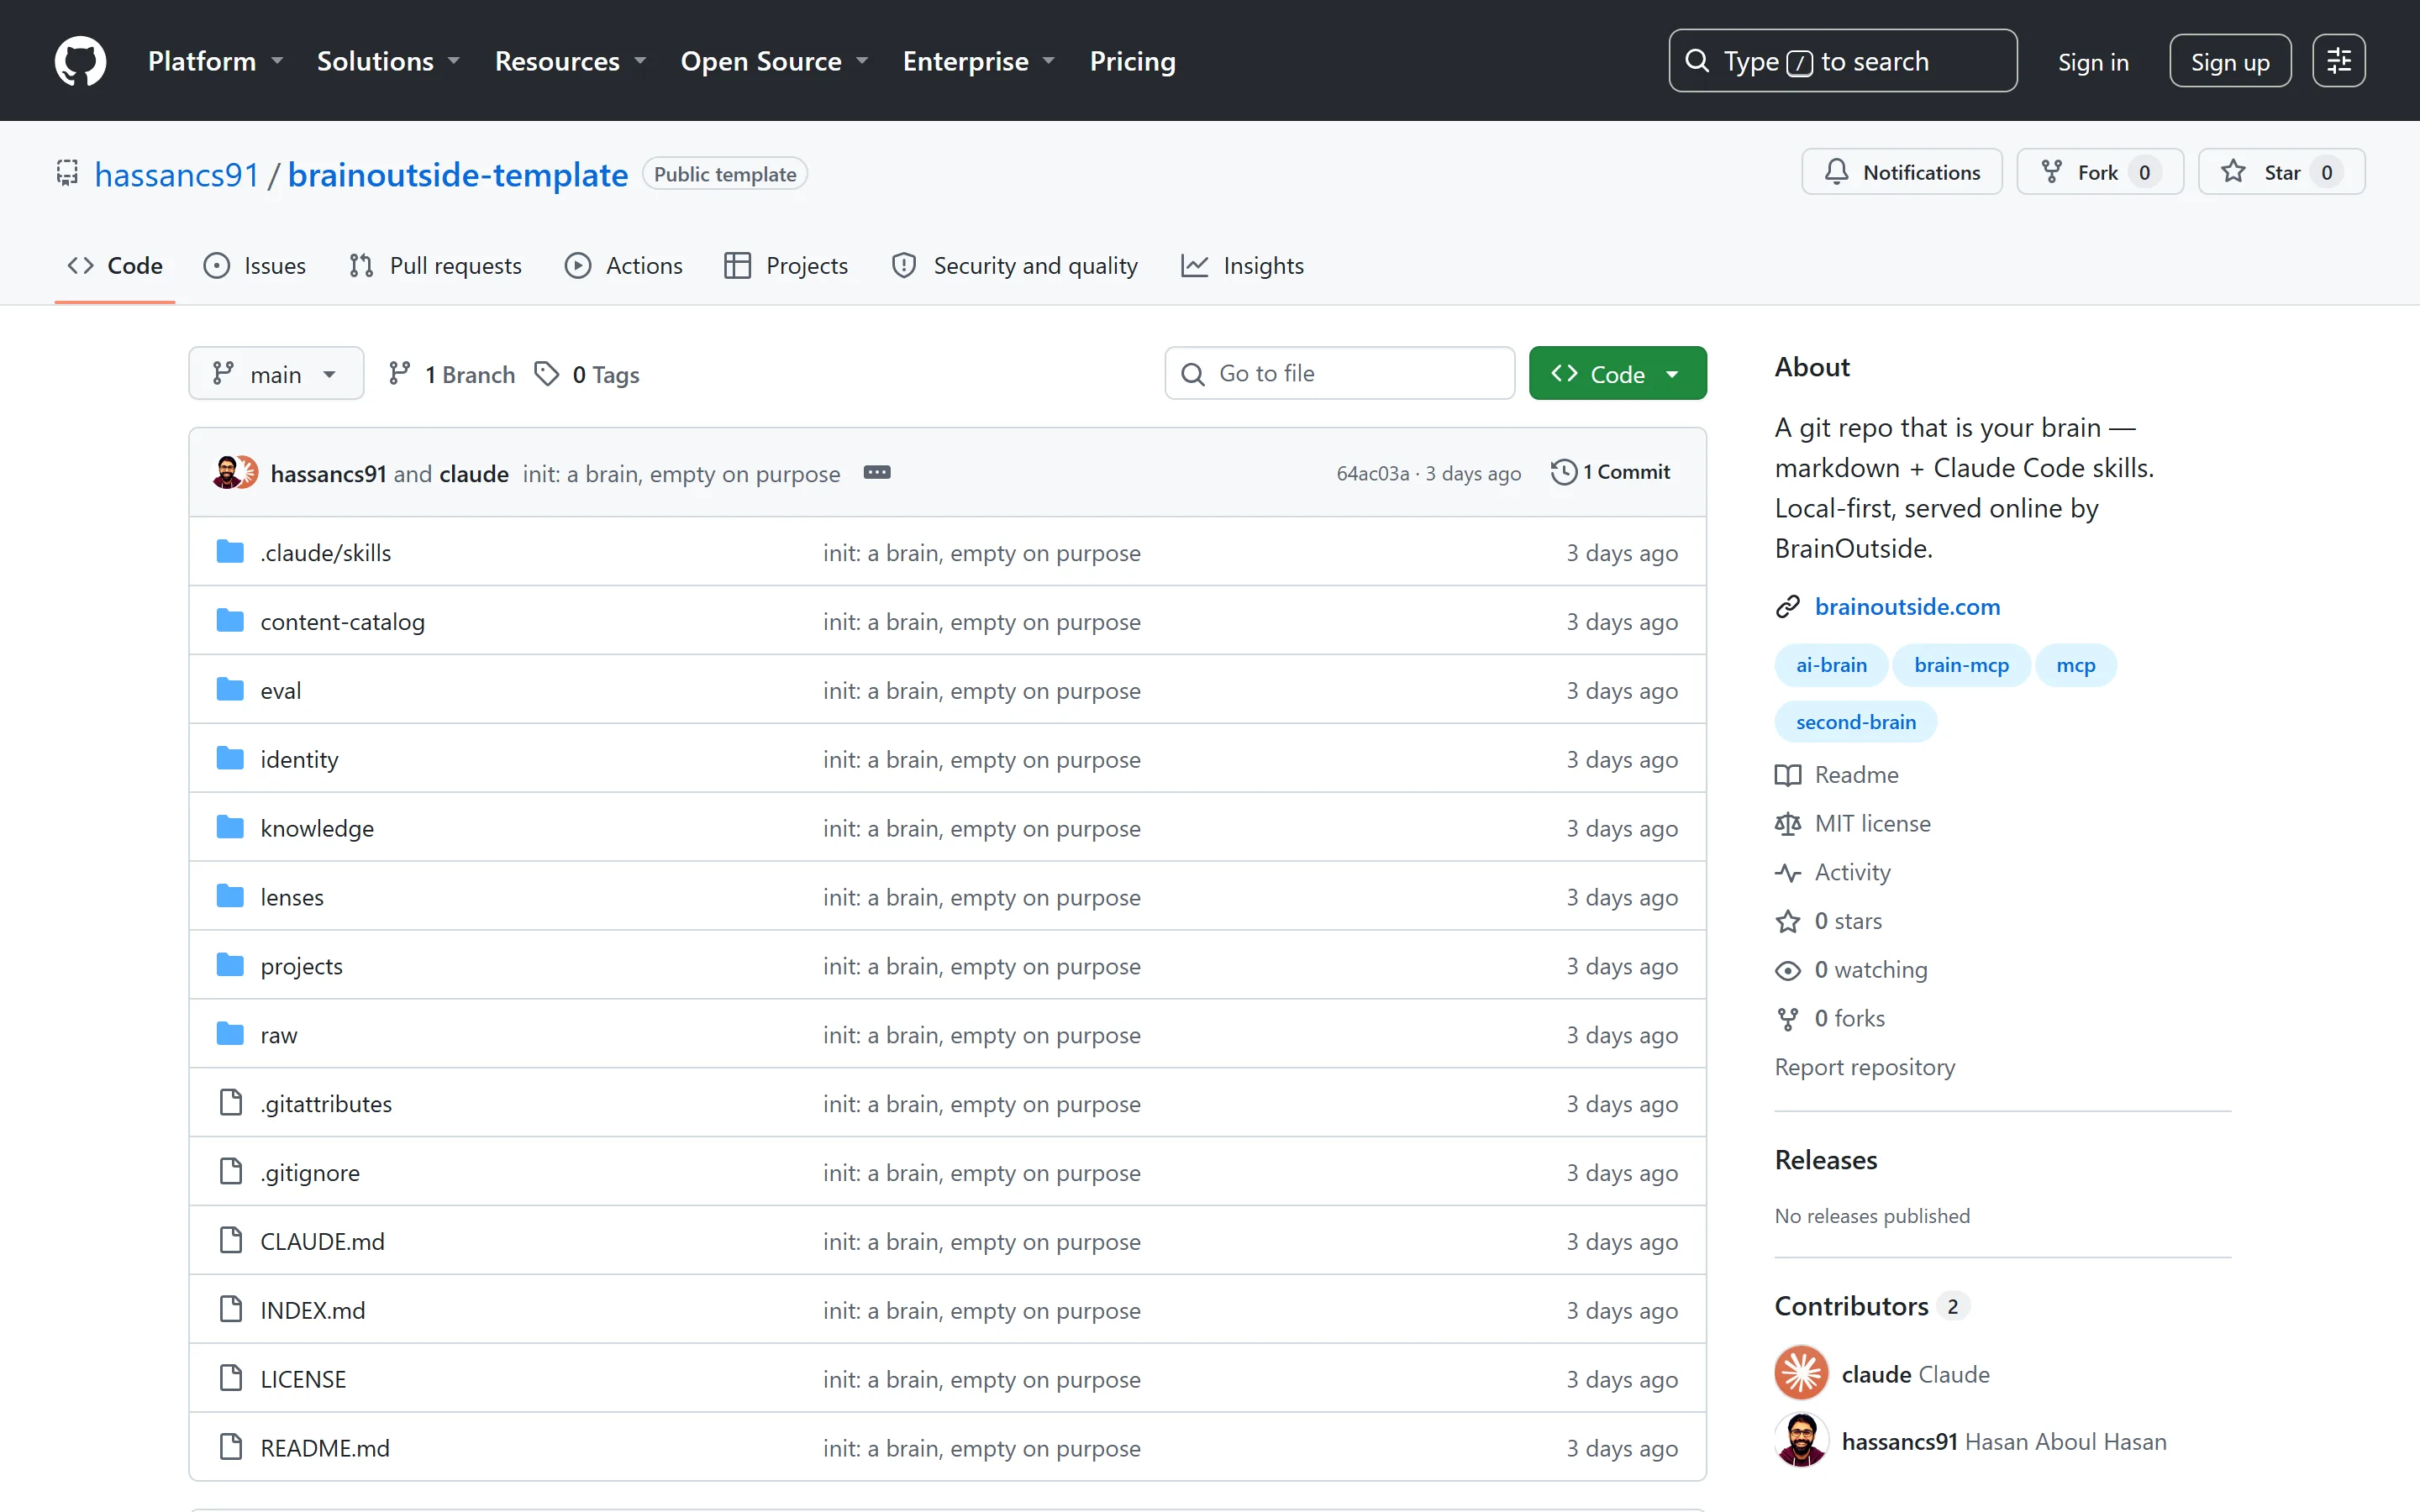
Task: Click the Type / to search box
Action: [x=1843, y=61]
